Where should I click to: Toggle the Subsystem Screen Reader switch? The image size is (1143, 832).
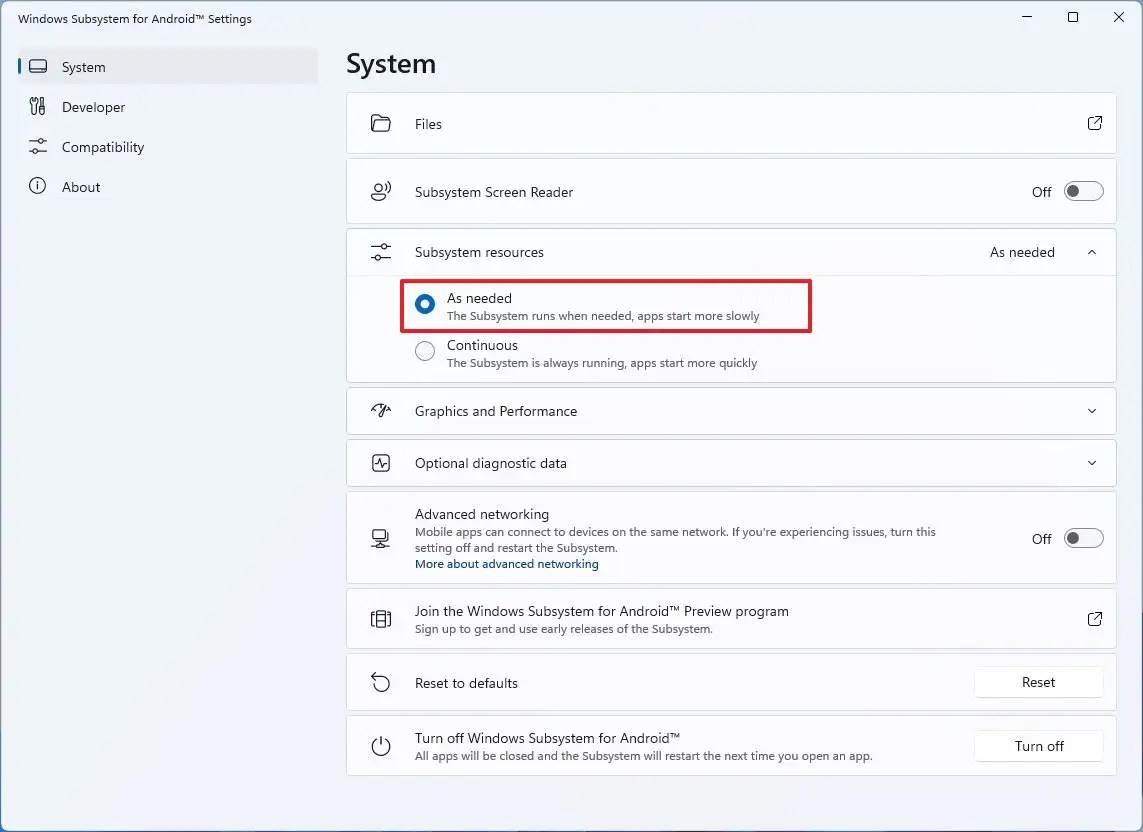(x=1083, y=192)
